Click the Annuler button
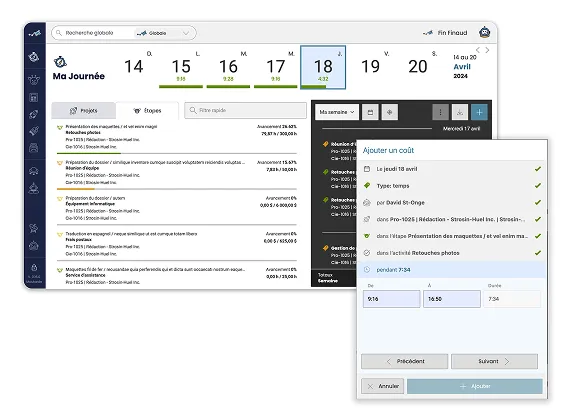 coord(383,386)
